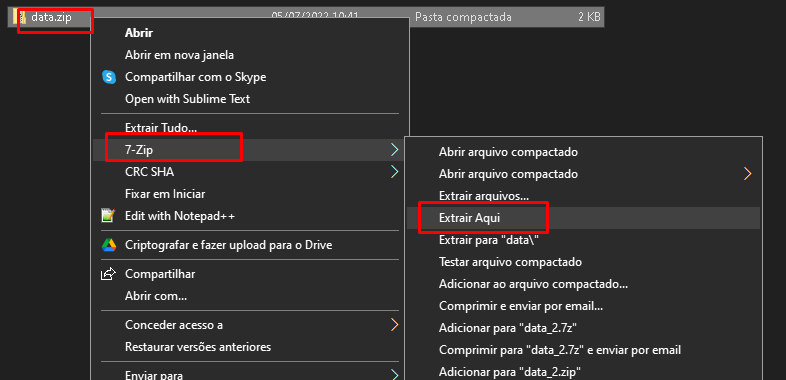Click the share icon beside Compartilhar

(x=109, y=274)
